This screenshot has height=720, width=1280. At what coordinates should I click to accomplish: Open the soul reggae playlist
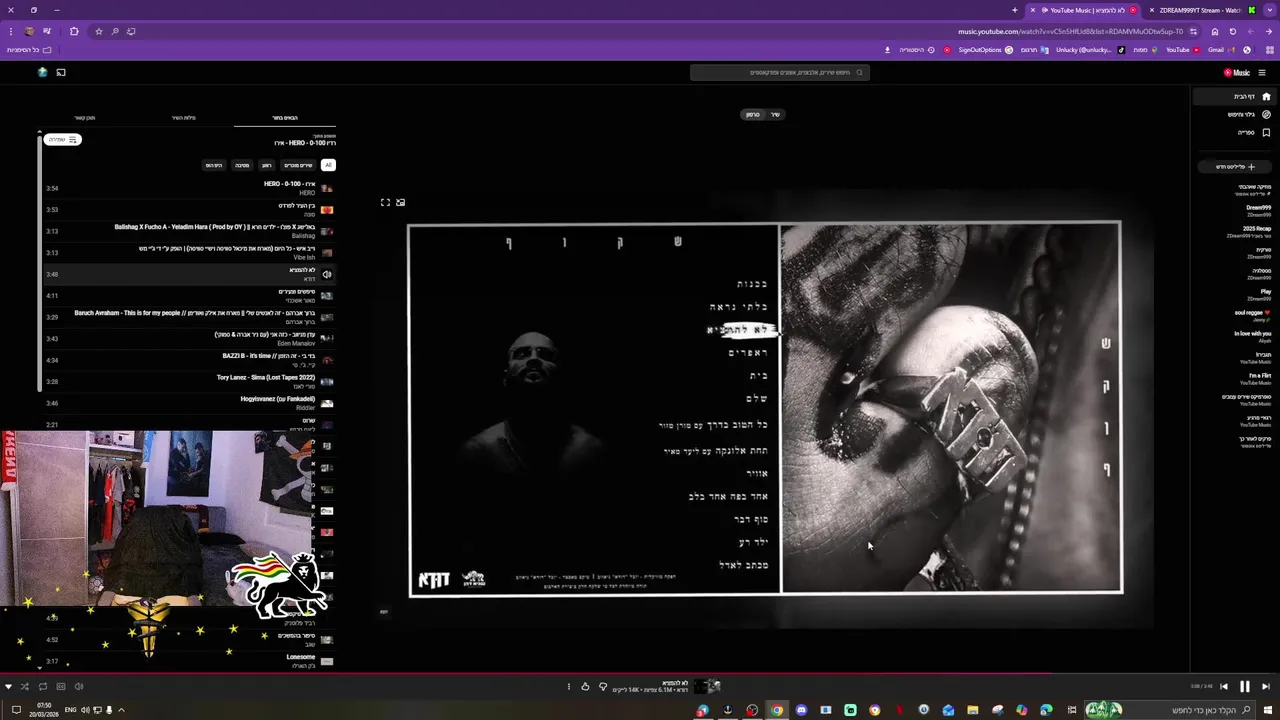point(1252,315)
